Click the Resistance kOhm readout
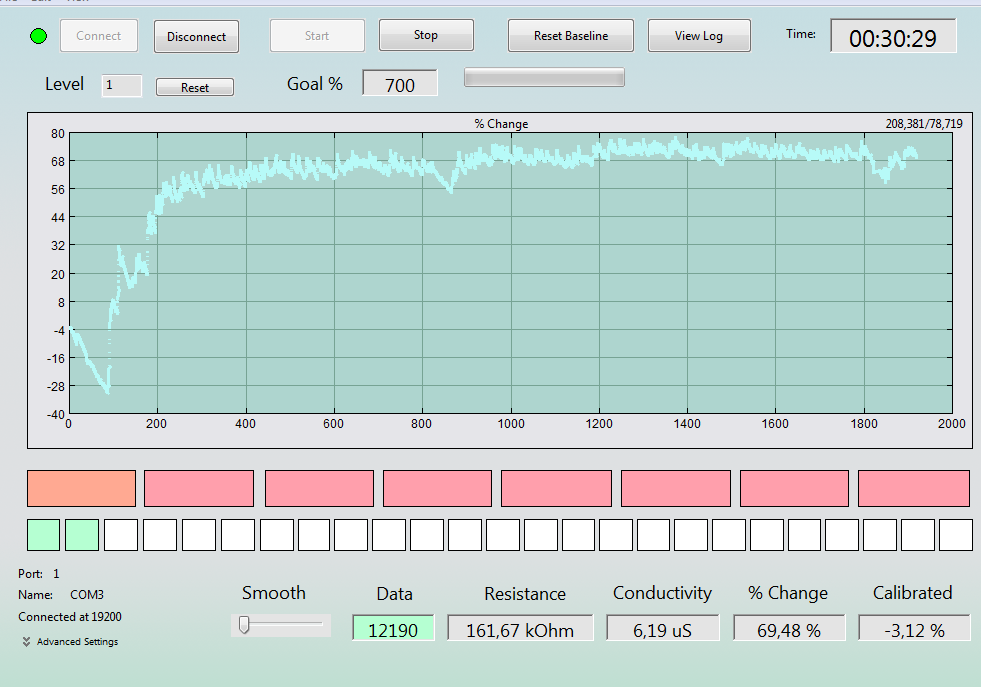Image resolution: width=981 pixels, height=687 pixels. (520, 628)
